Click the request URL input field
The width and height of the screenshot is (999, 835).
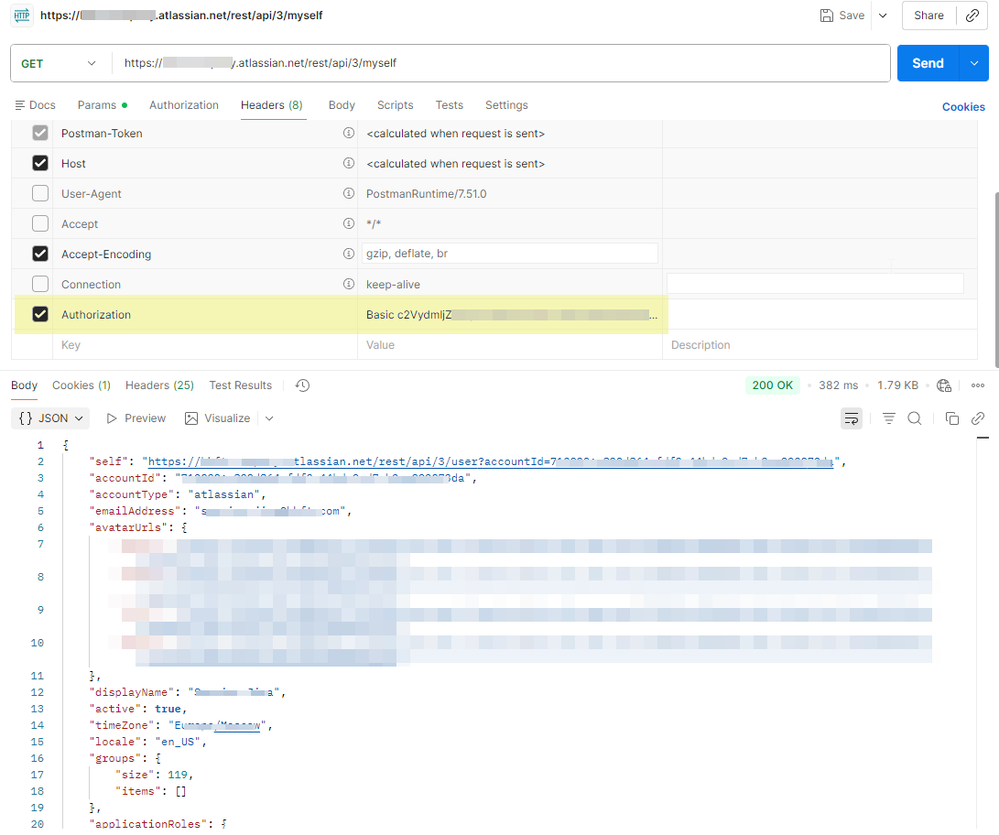tap(500, 63)
